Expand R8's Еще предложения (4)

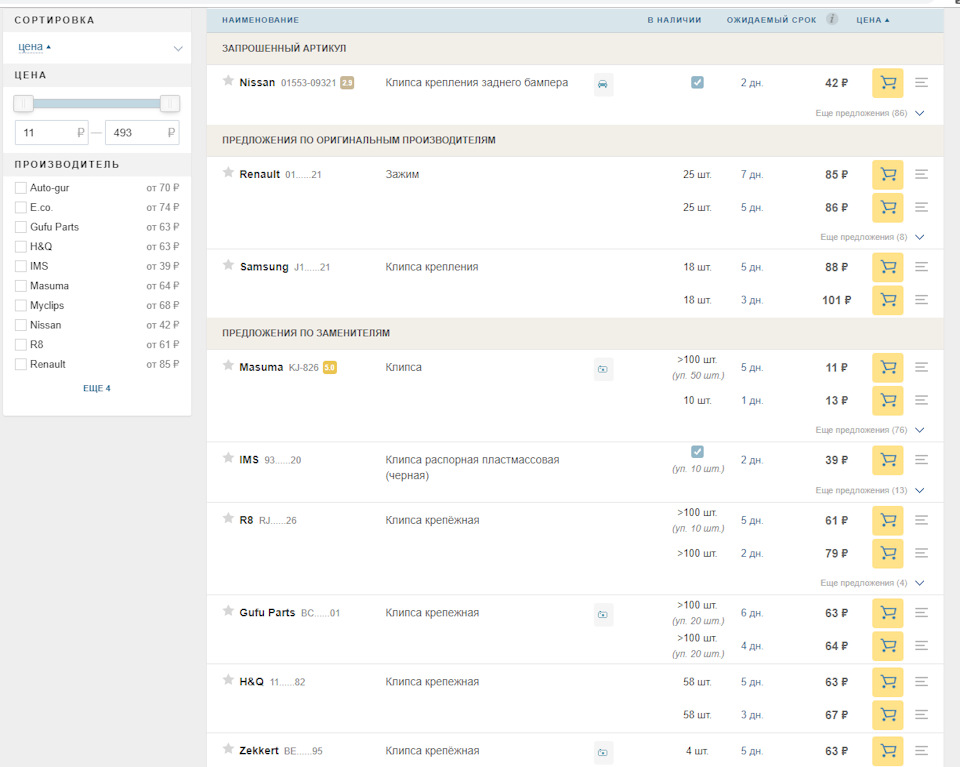coord(872,583)
